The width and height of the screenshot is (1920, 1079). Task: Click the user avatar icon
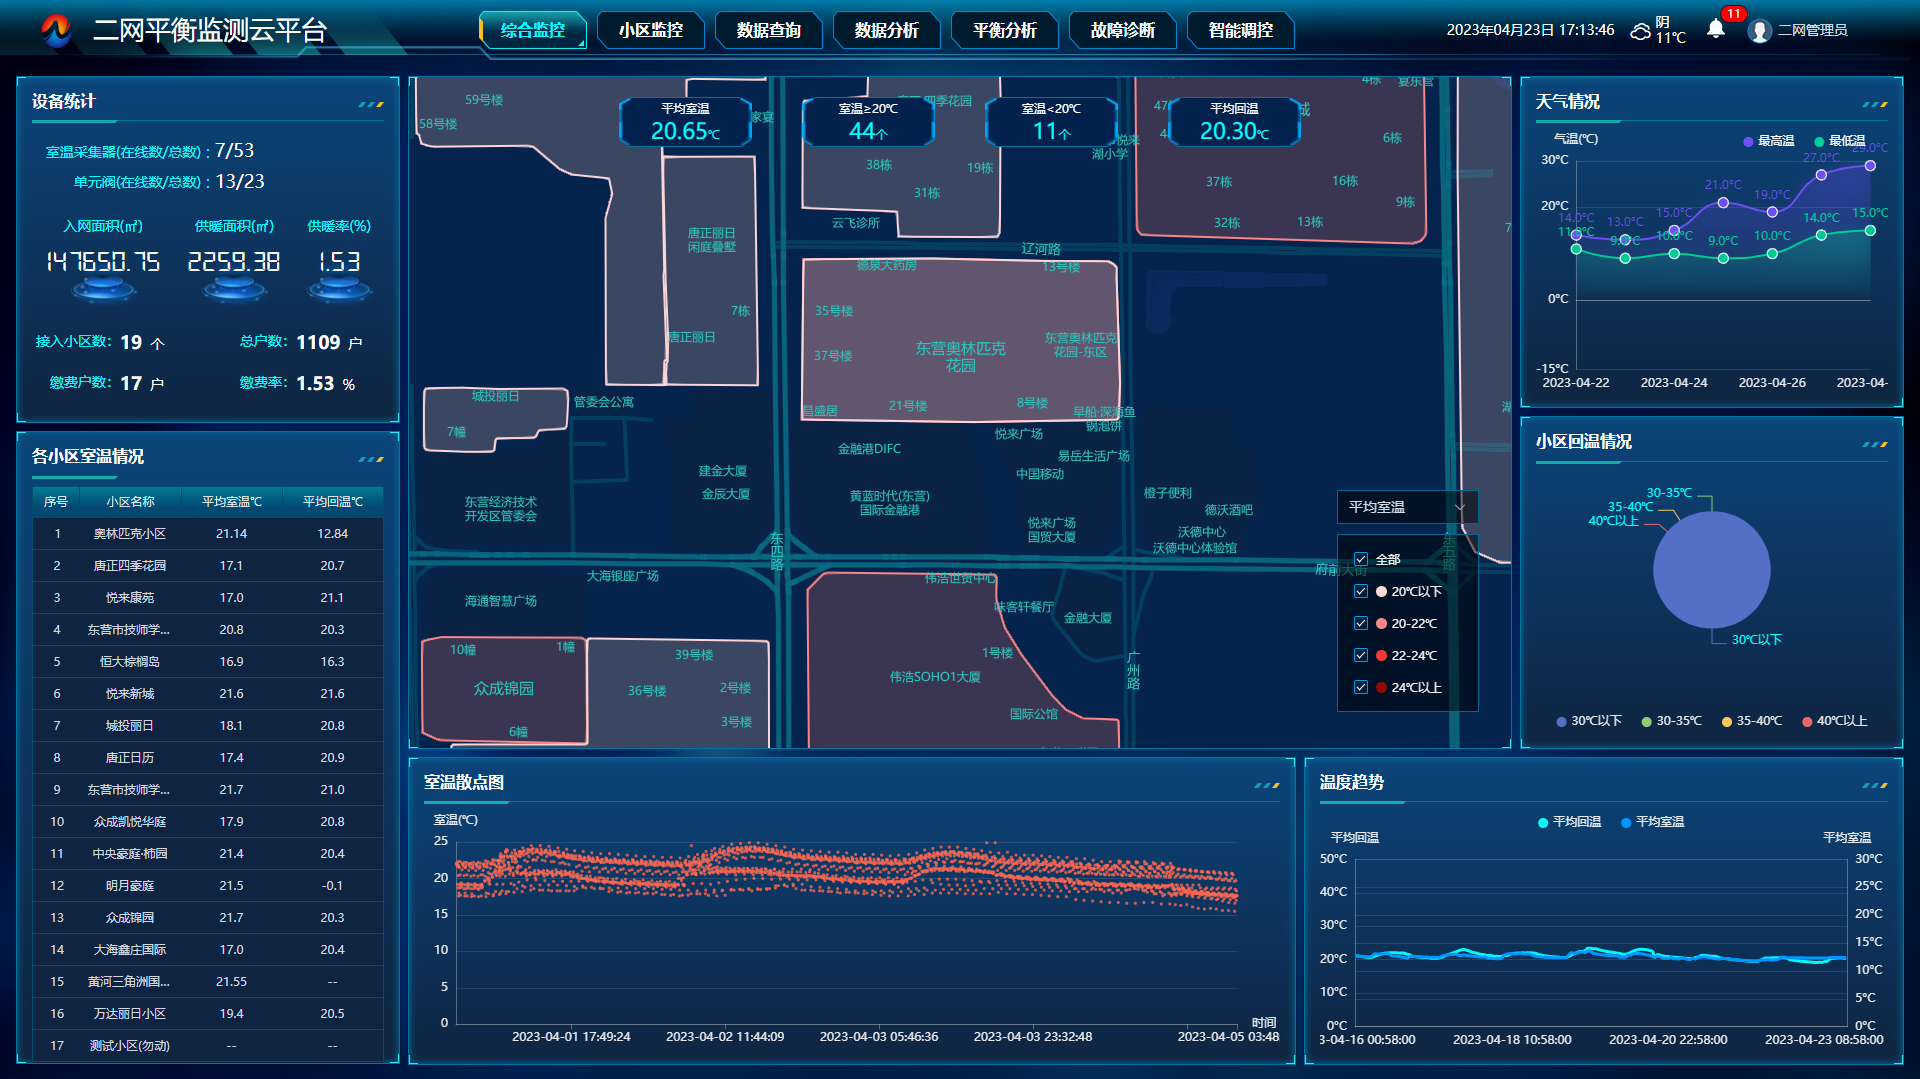pyautogui.click(x=1759, y=31)
